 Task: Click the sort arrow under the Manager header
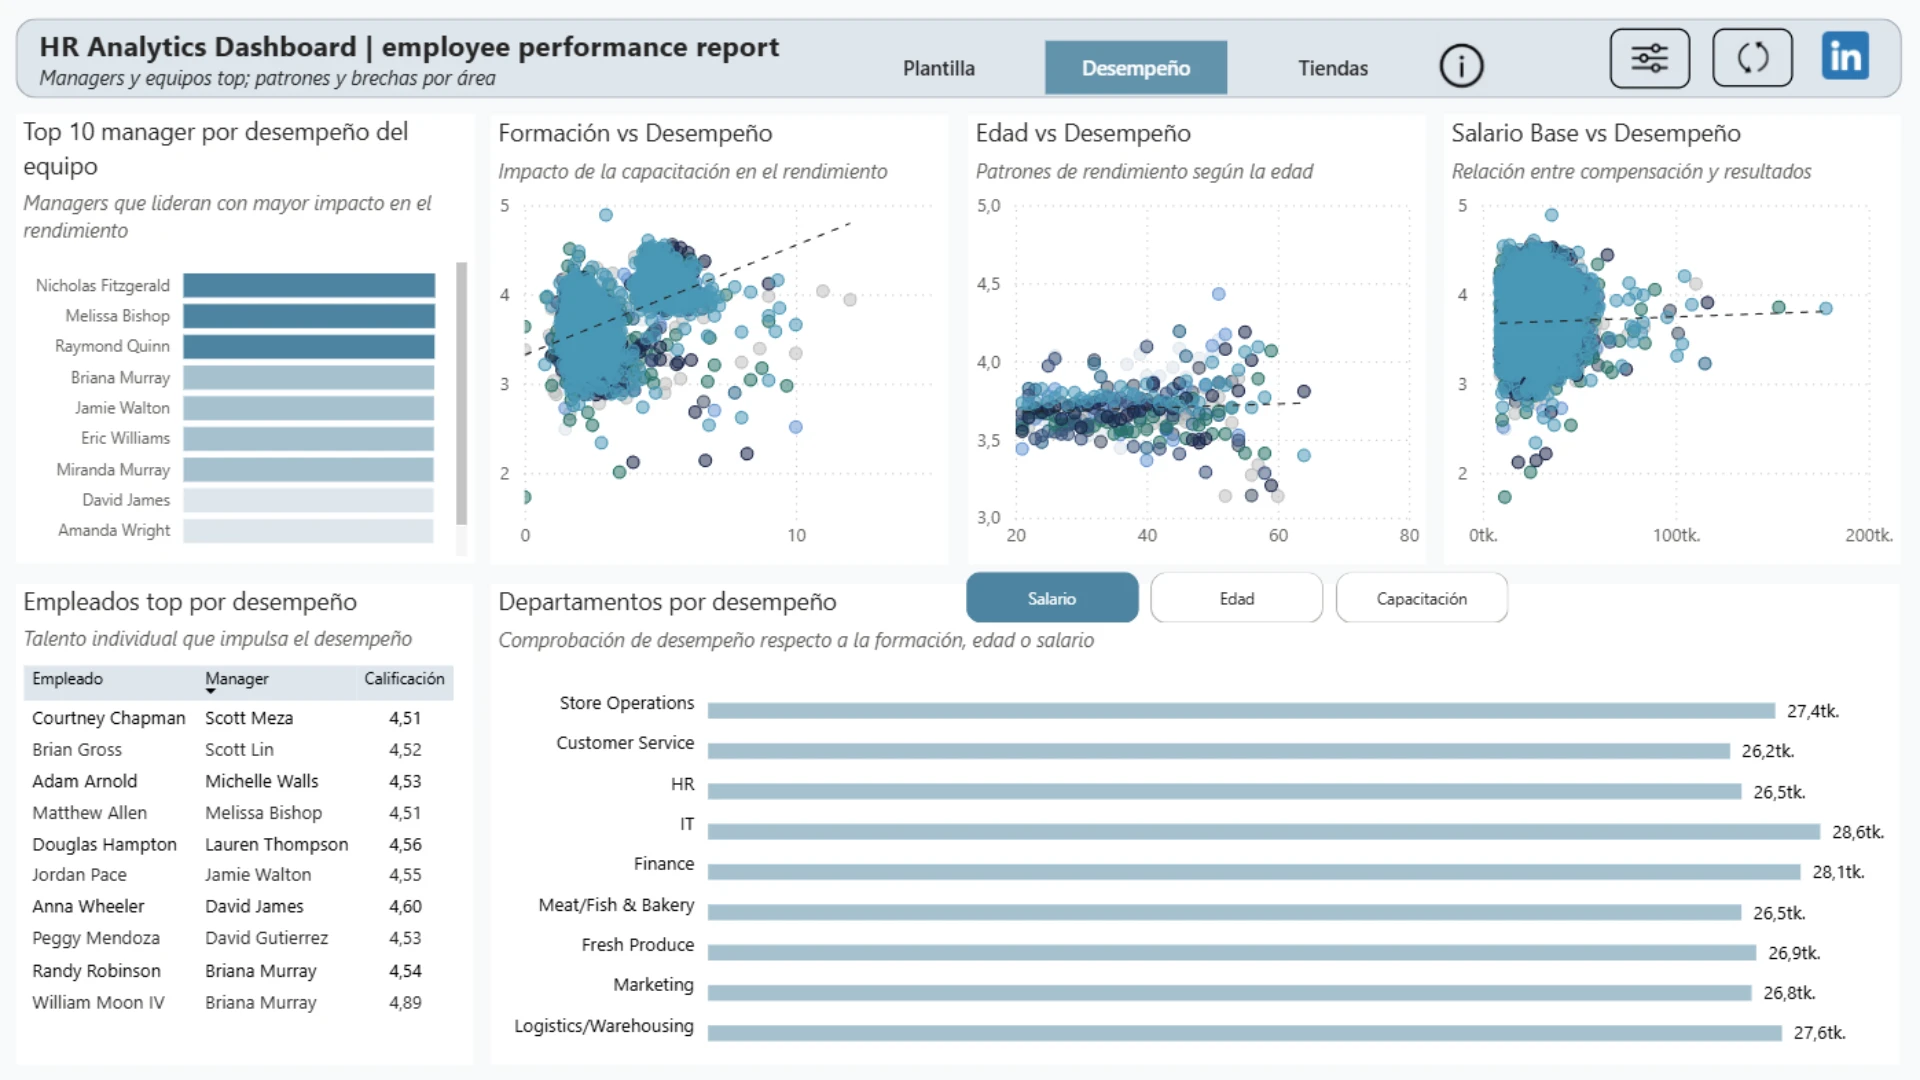pyautogui.click(x=211, y=692)
